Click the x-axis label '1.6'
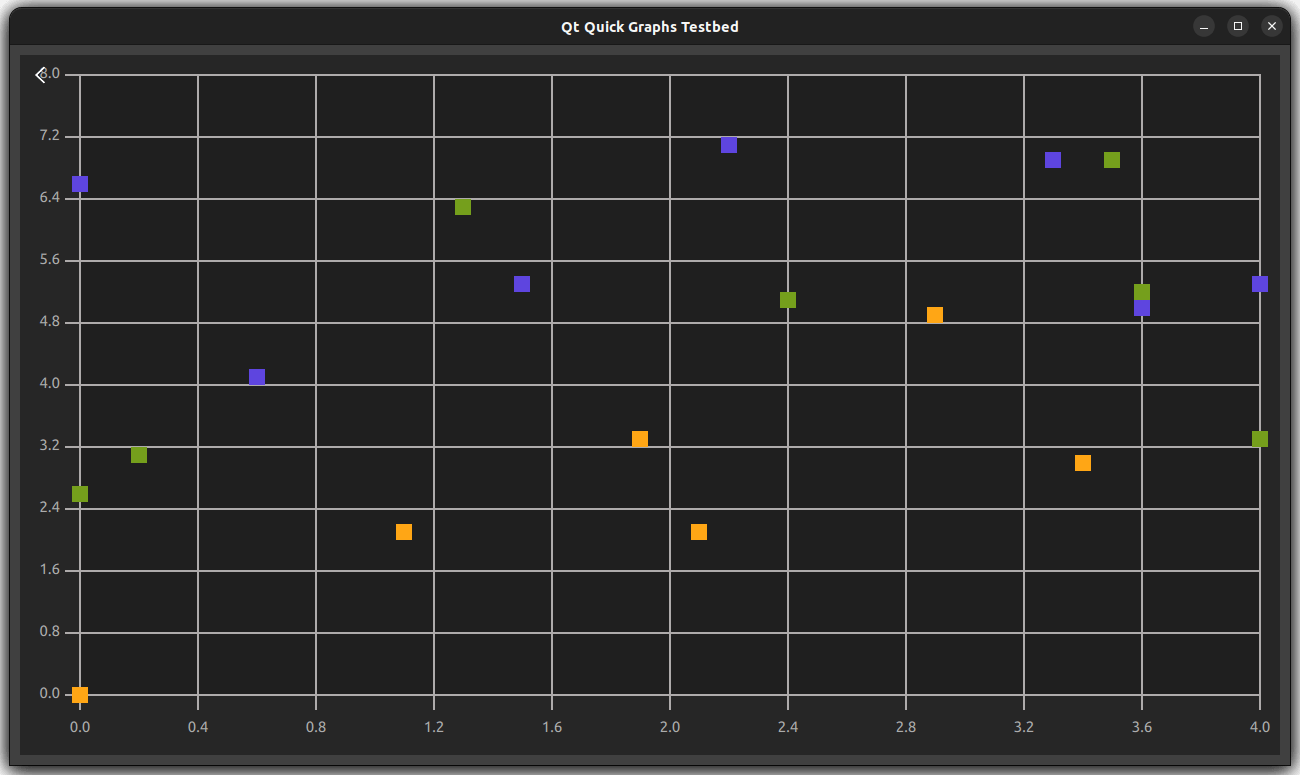 552,727
